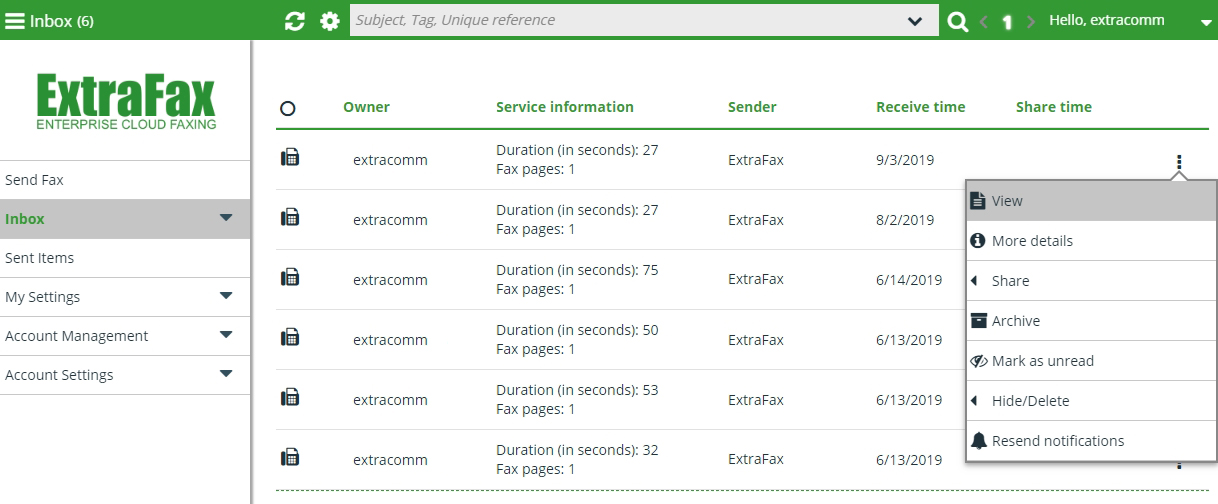Expand the My Settings arrow
Image resolution: width=1218 pixels, height=504 pixels.
point(226,296)
